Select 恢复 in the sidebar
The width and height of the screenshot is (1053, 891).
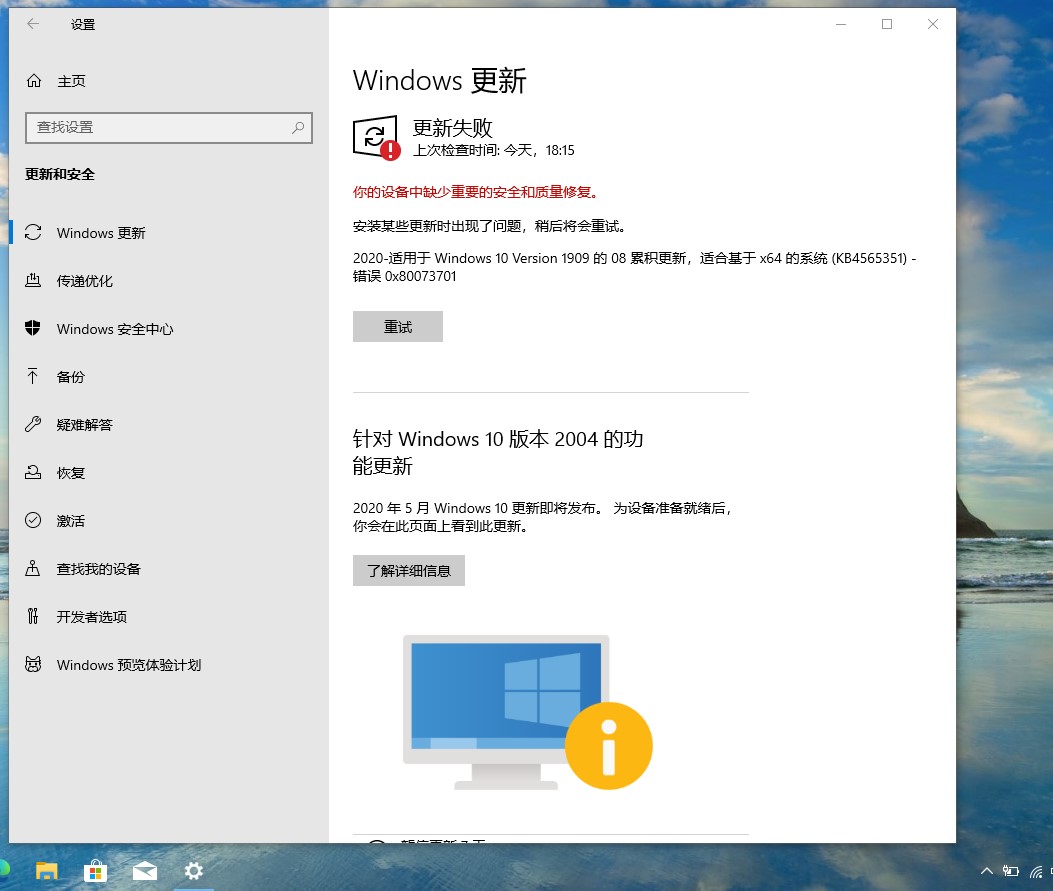point(71,473)
